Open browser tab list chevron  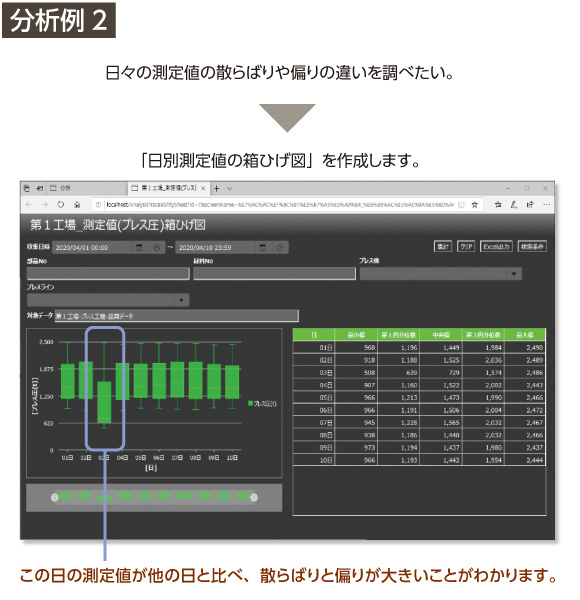(230, 188)
